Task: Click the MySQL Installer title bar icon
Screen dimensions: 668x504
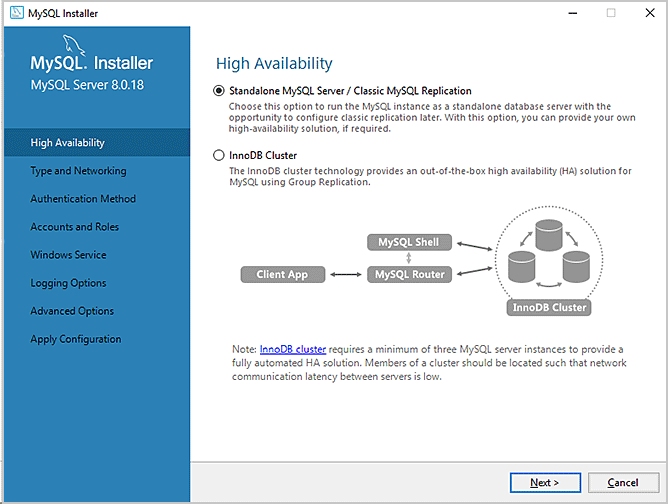Action: pos(17,13)
